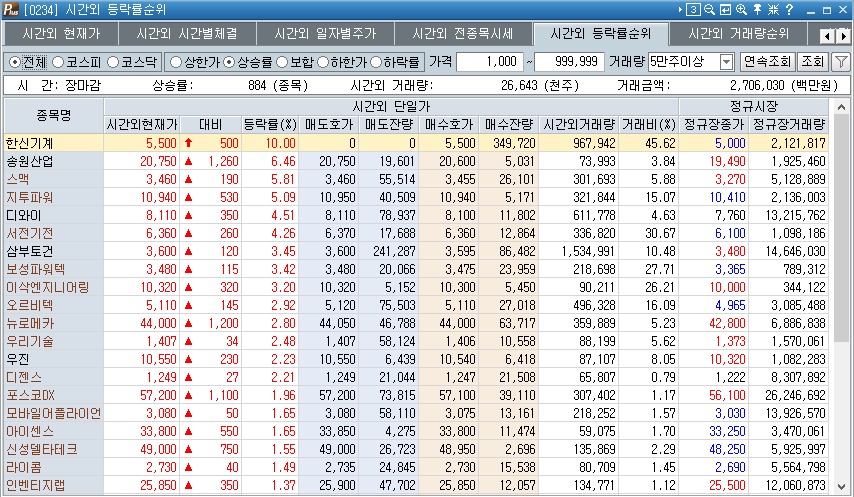The width and height of the screenshot is (854, 497).
Task: Click the minimum price field showing 1,000
Action: pyautogui.click(x=490, y=62)
